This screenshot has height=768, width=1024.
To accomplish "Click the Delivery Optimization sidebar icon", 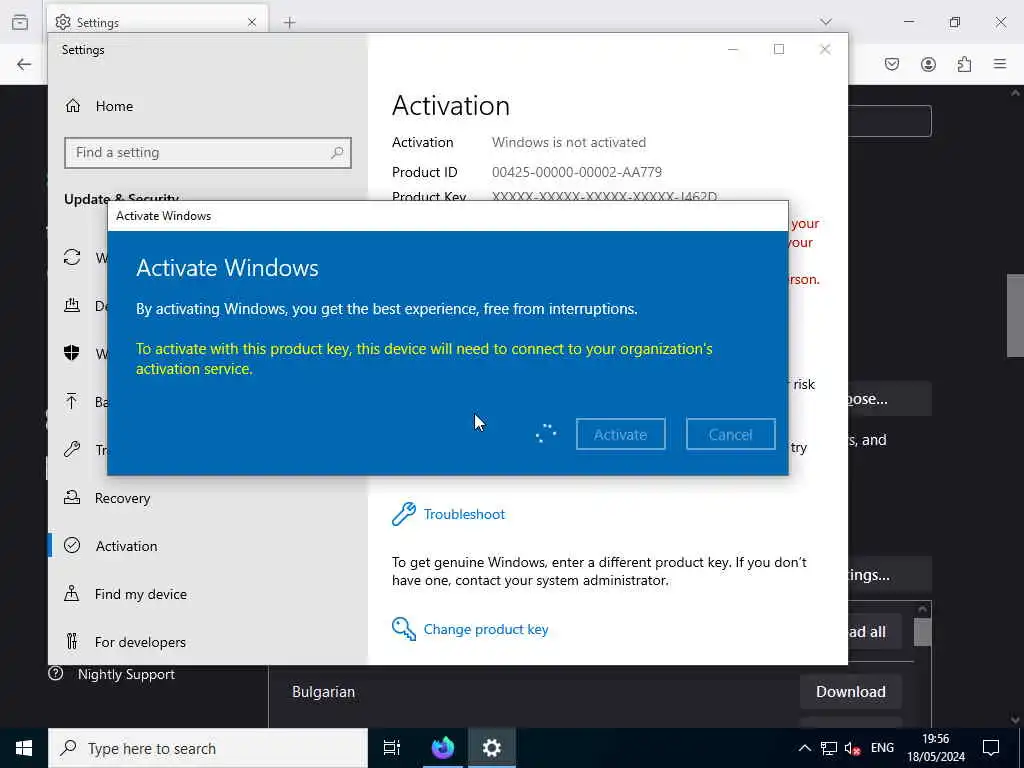I will (x=72, y=305).
